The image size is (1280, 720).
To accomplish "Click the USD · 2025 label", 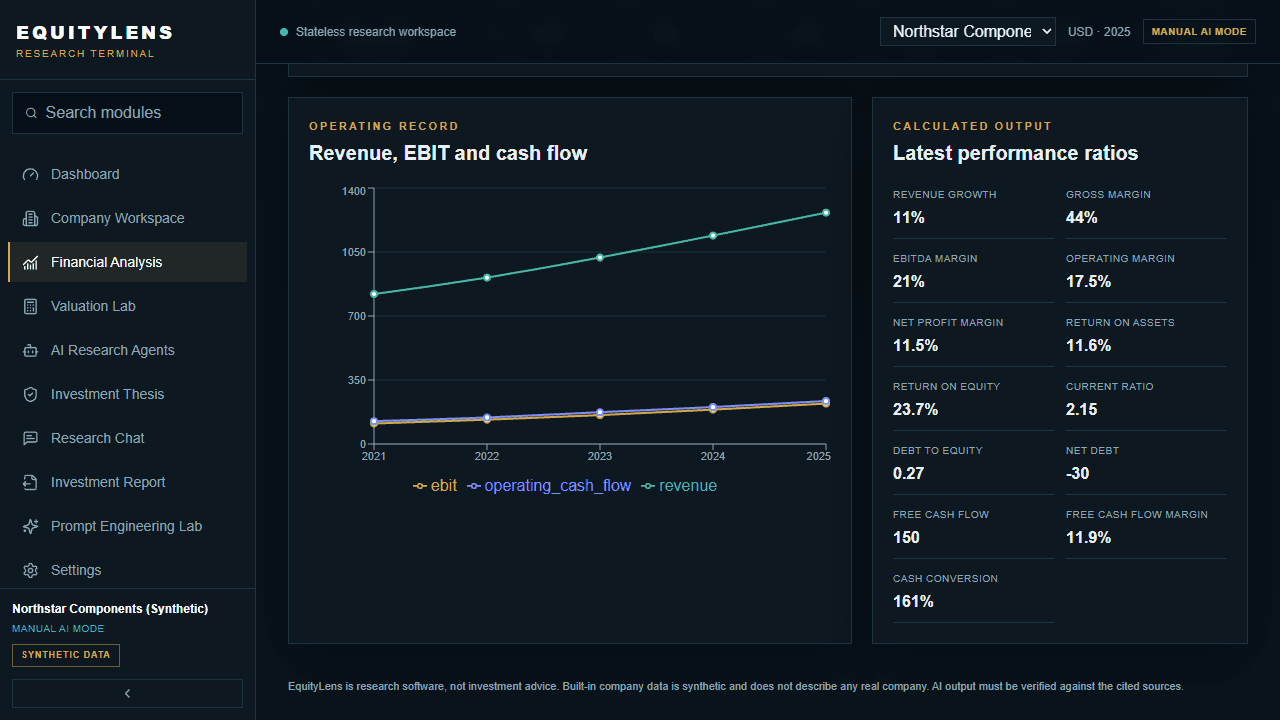I will (x=1099, y=32).
